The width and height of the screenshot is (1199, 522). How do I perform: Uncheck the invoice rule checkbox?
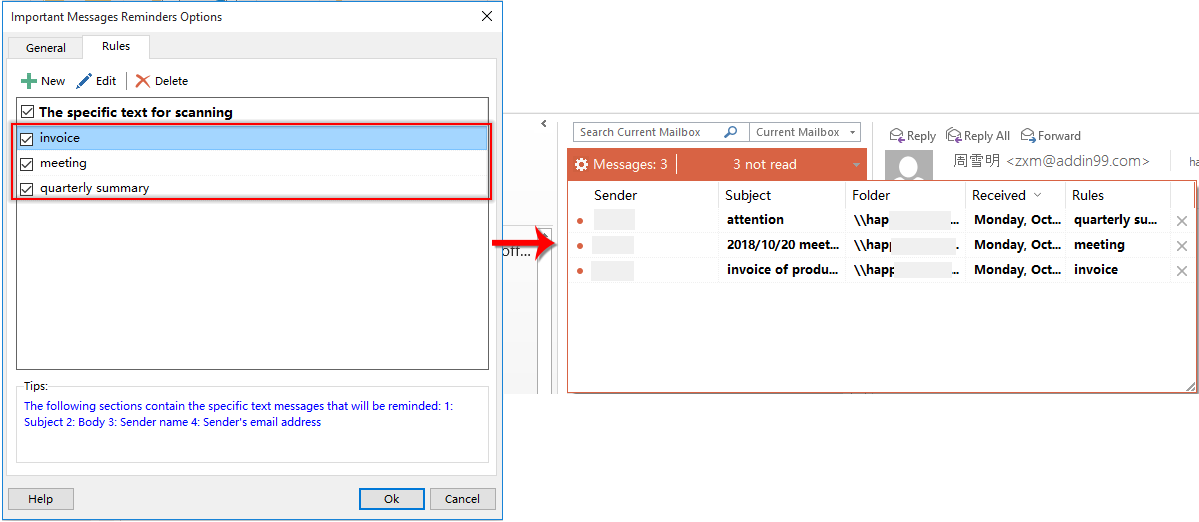27,139
